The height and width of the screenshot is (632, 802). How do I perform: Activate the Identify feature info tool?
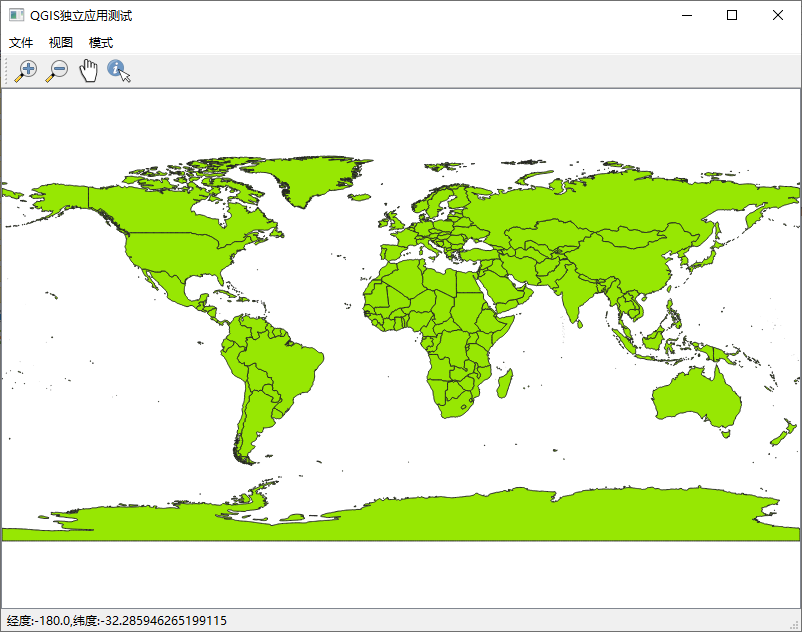click(119, 71)
